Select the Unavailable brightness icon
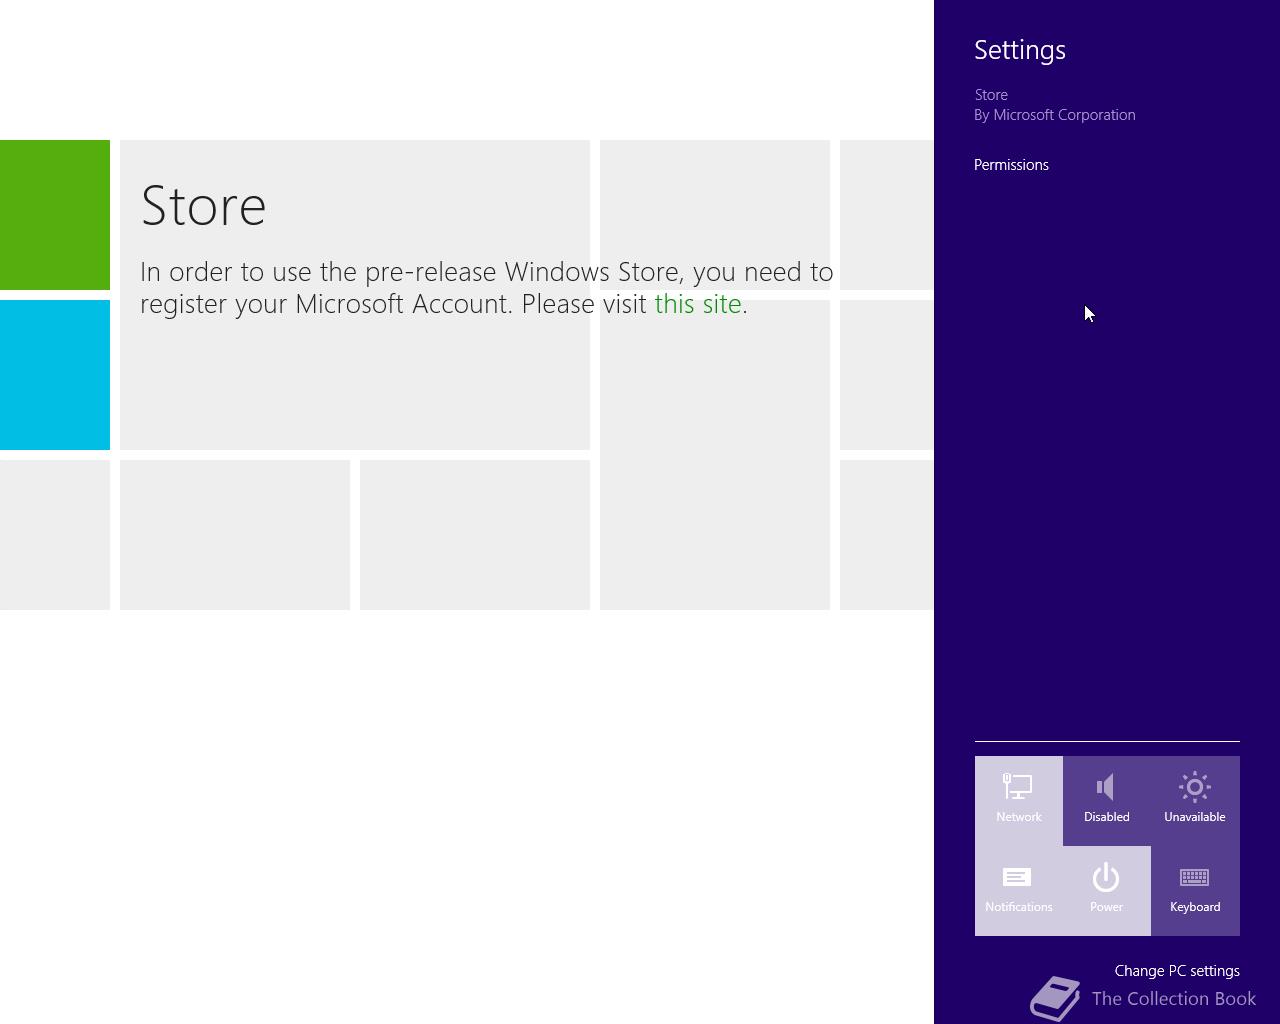The height and width of the screenshot is (1024, 1280). [1195, 787]
